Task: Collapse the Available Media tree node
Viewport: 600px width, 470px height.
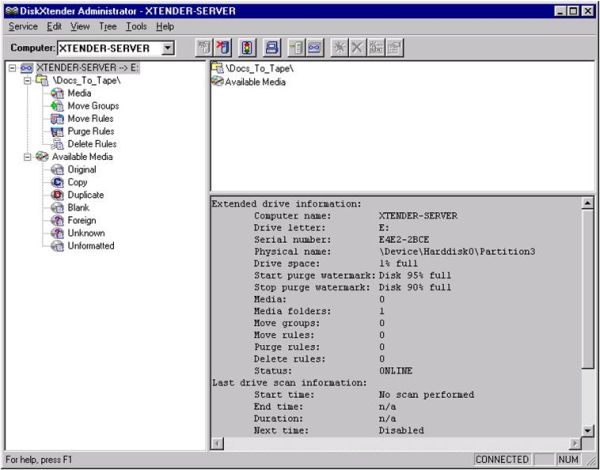Action: pos(27,157)
